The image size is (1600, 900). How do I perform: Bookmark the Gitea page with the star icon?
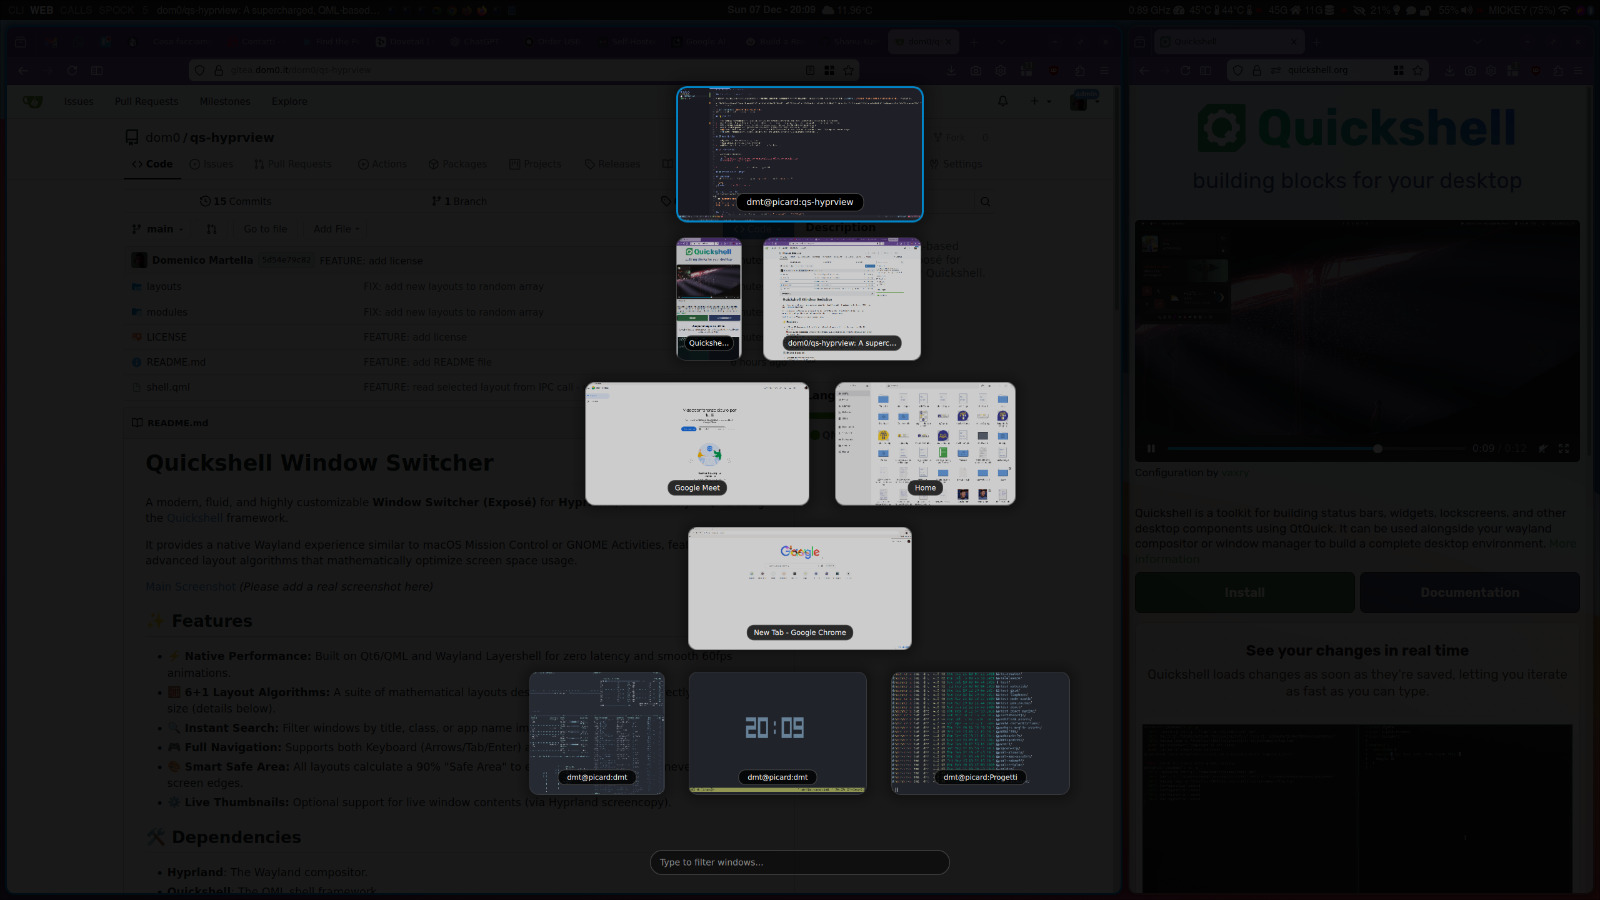[849, 71]
